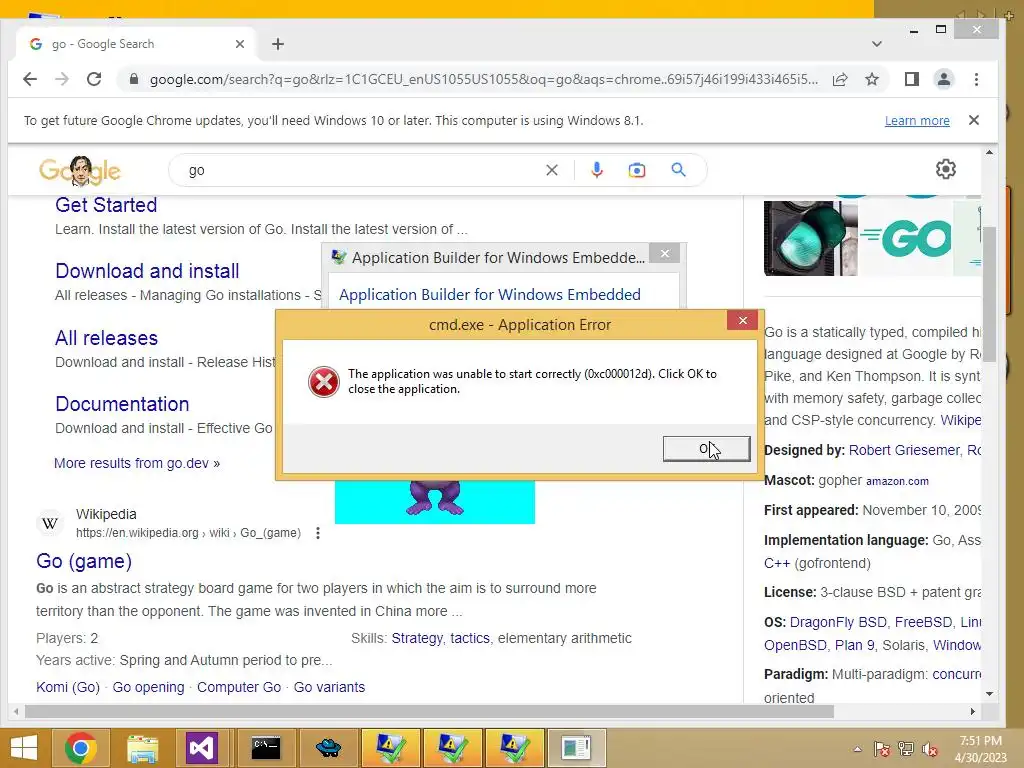The width and height of the screenshot is (1024, 768).
Task: Close the cmd.exe Application Error dialog
Action: pyautogui.click(x=743, y=320)
